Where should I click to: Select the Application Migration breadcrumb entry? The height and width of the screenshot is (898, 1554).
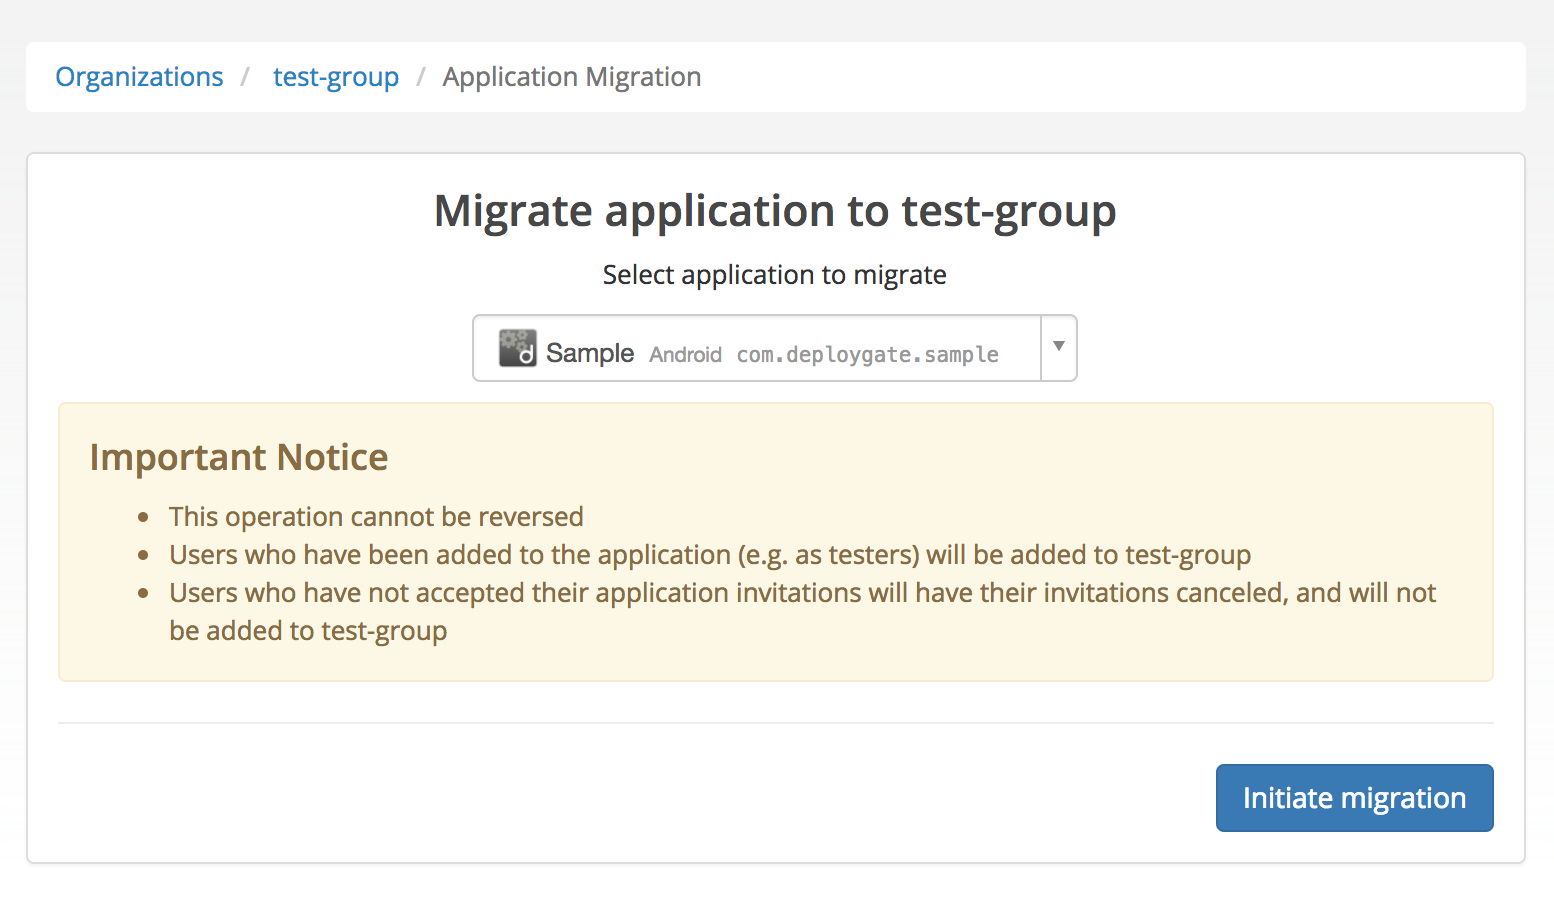(571, 76)
